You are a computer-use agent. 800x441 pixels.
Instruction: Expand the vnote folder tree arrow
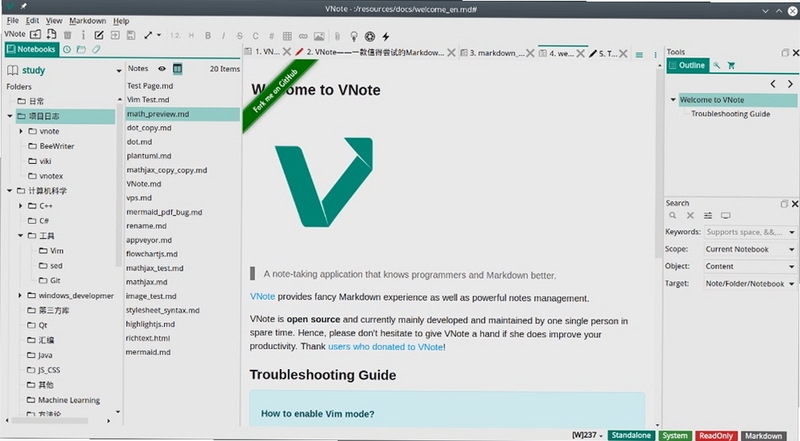(x=21, y=131)
